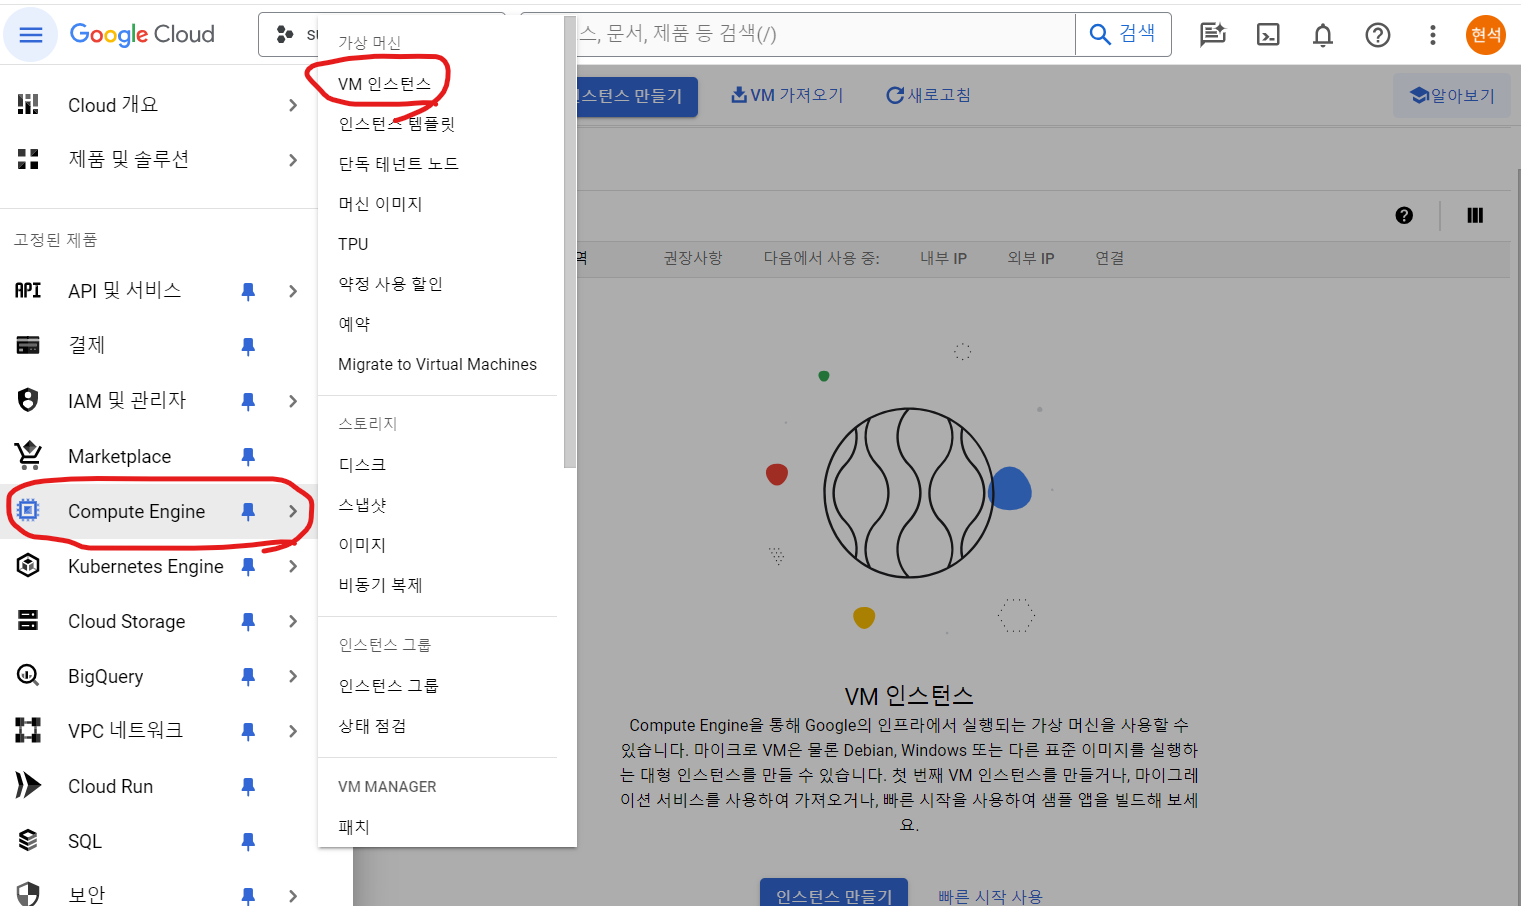Click the table help question icon

(1404, 215)
